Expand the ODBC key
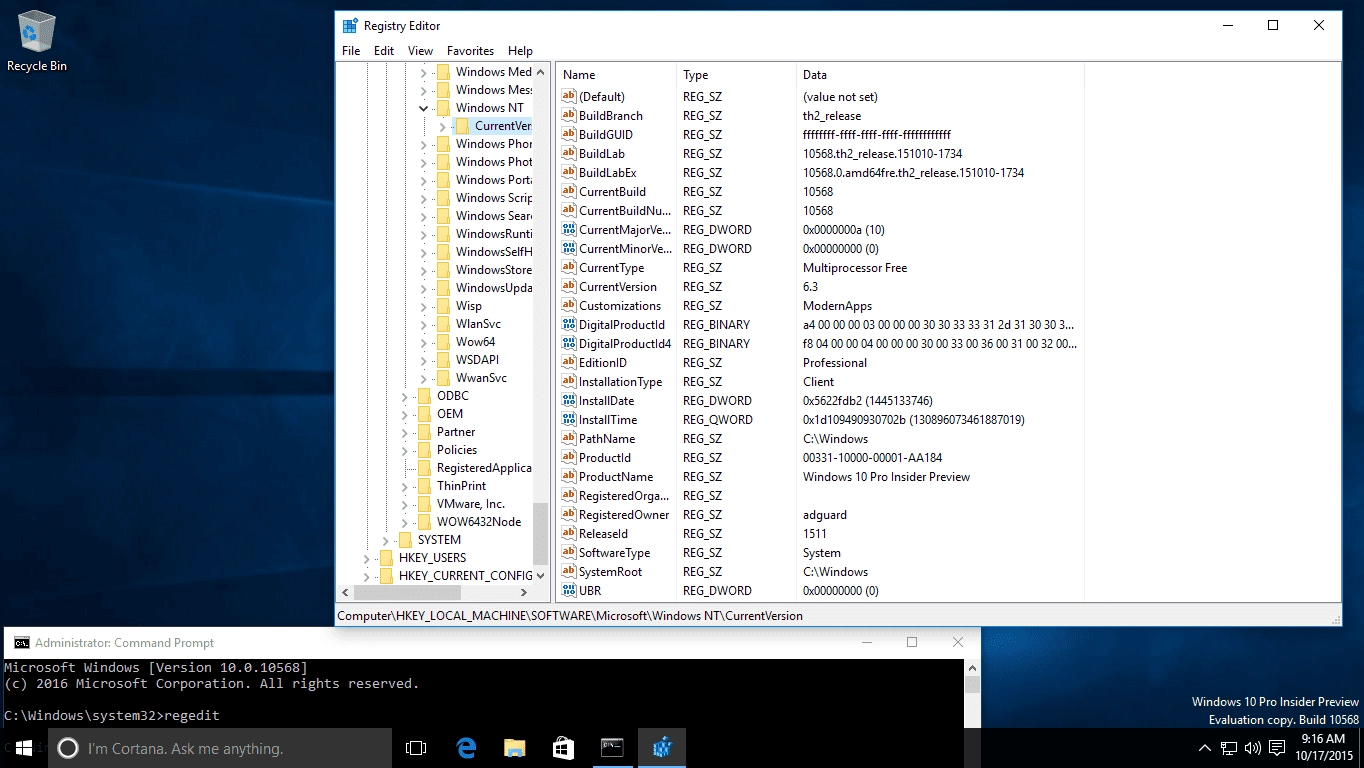 click(x=405, y=396)
